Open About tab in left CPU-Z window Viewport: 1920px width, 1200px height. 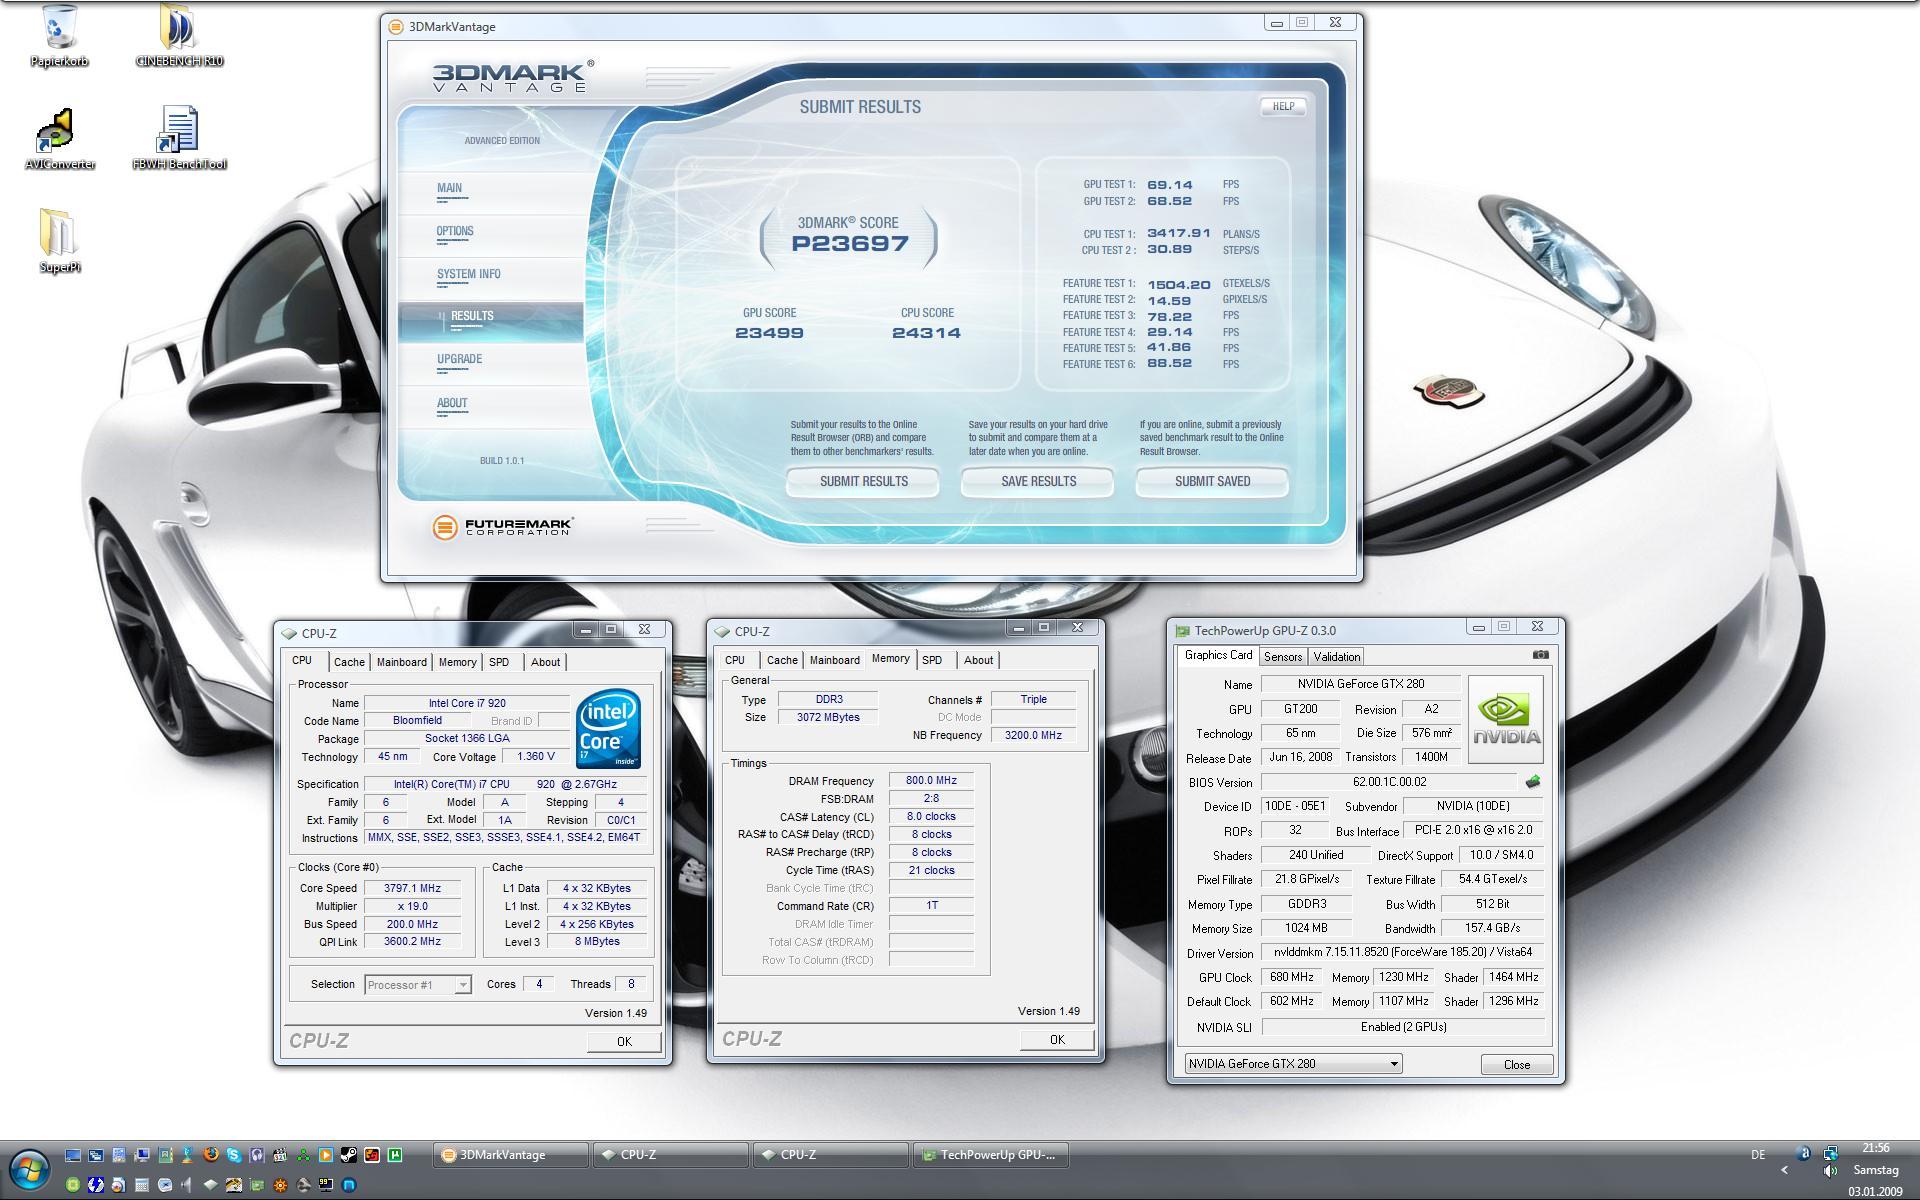(545, 662)
